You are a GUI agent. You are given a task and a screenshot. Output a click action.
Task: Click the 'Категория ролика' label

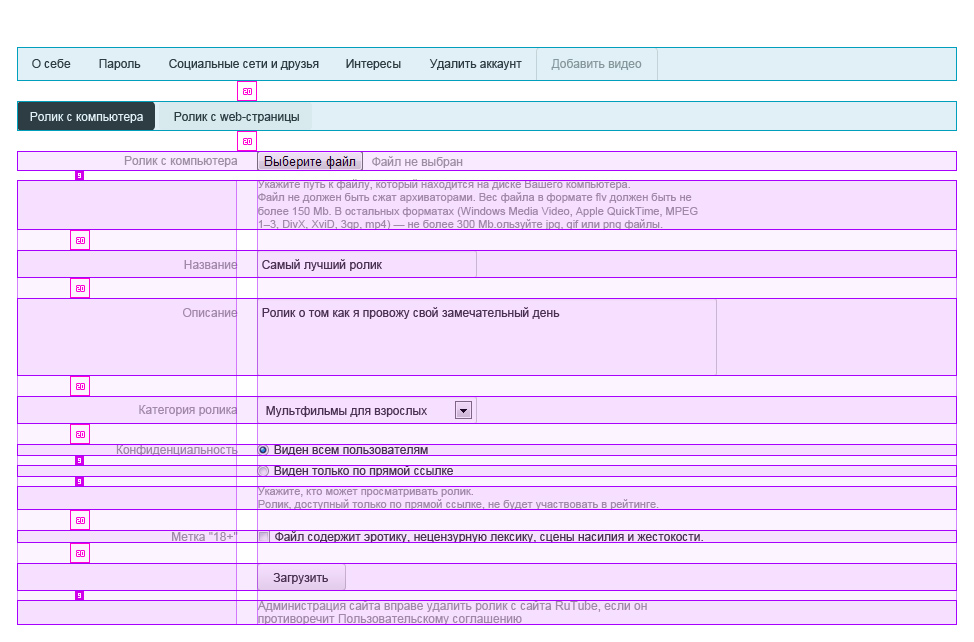(188, 410)
